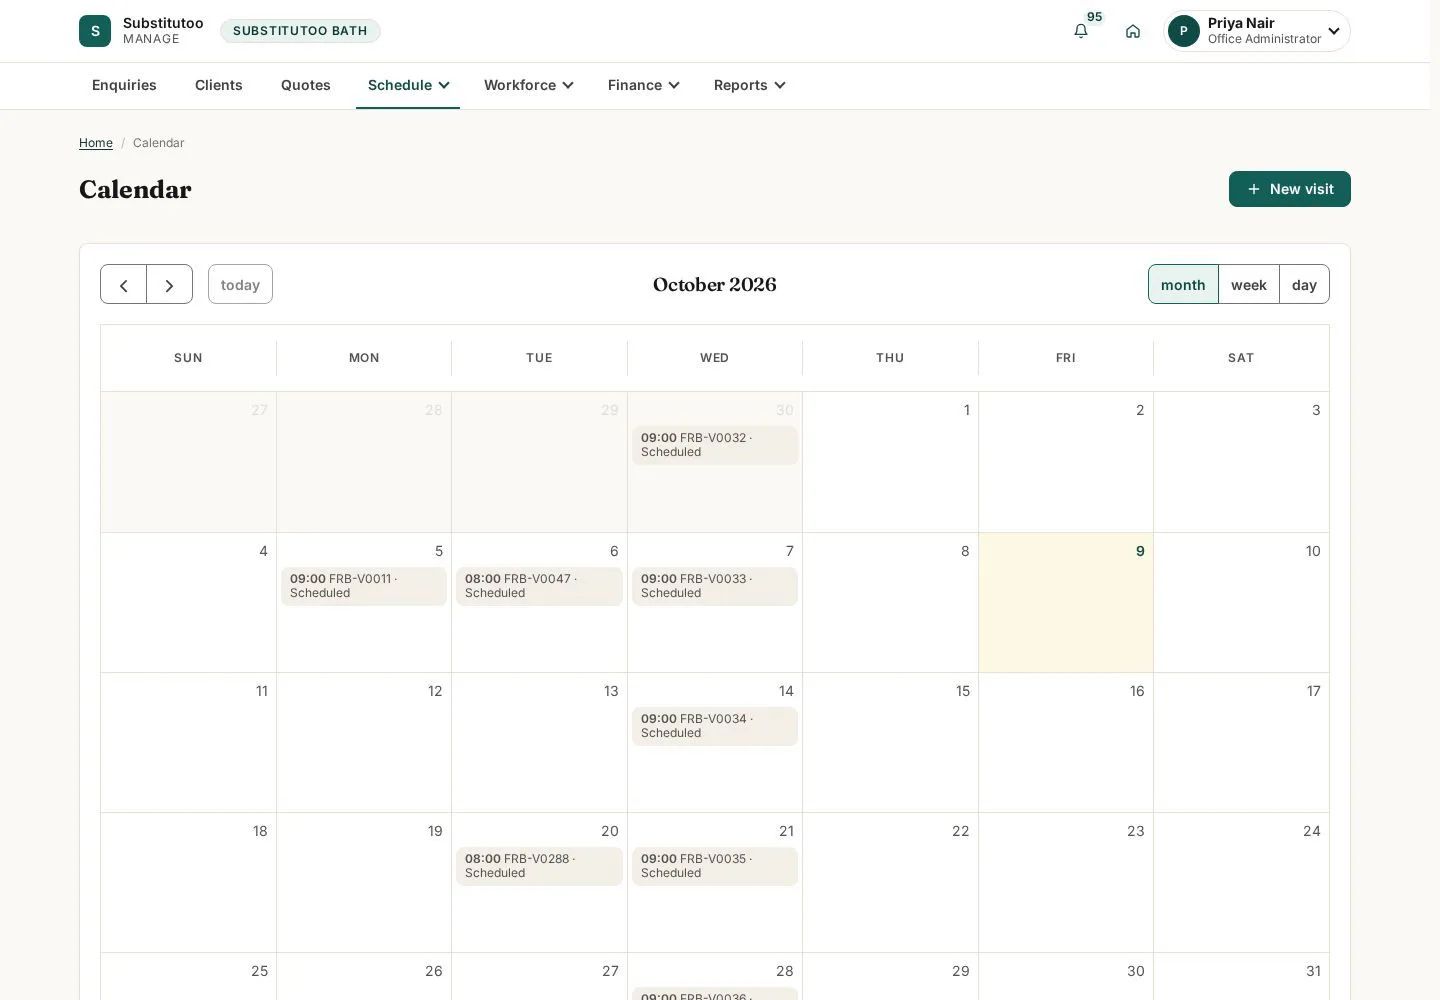Open the Workforce dropdown menu
Image resolution: width=1440 pixels, height=1000 pixels.
(x=528, y=85)
